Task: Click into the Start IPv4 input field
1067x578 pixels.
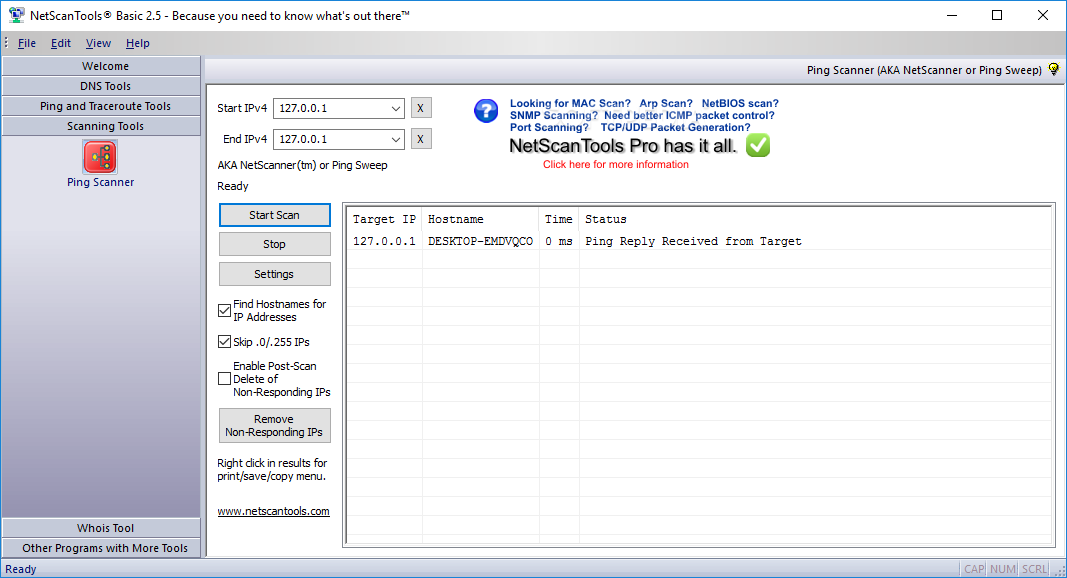Action: [331, 108]
